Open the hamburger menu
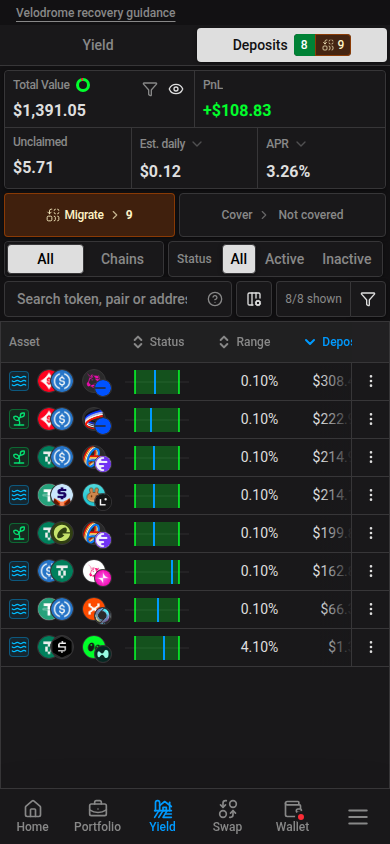Screen dimensions: 390x844 point(358,817)
